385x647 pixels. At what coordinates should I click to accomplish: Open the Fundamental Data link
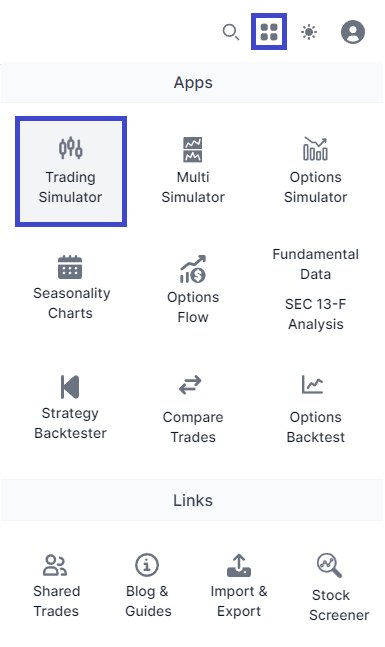(316, 264)
